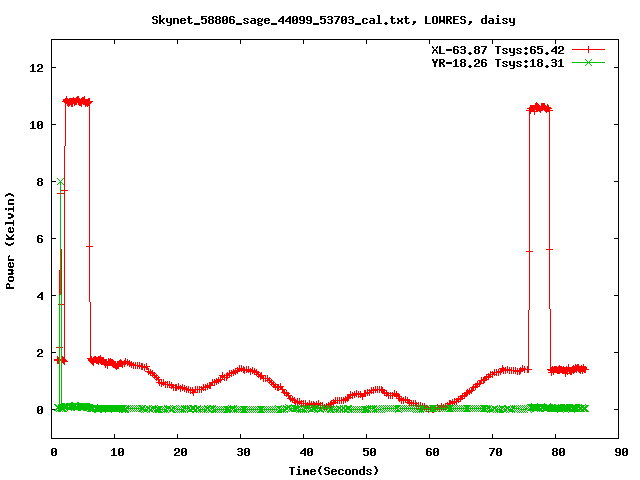Image resolution: width=640 pixels, height=480 pixels.
Task: Click the Time(Seconds) axis label
Action: [334, 471]
